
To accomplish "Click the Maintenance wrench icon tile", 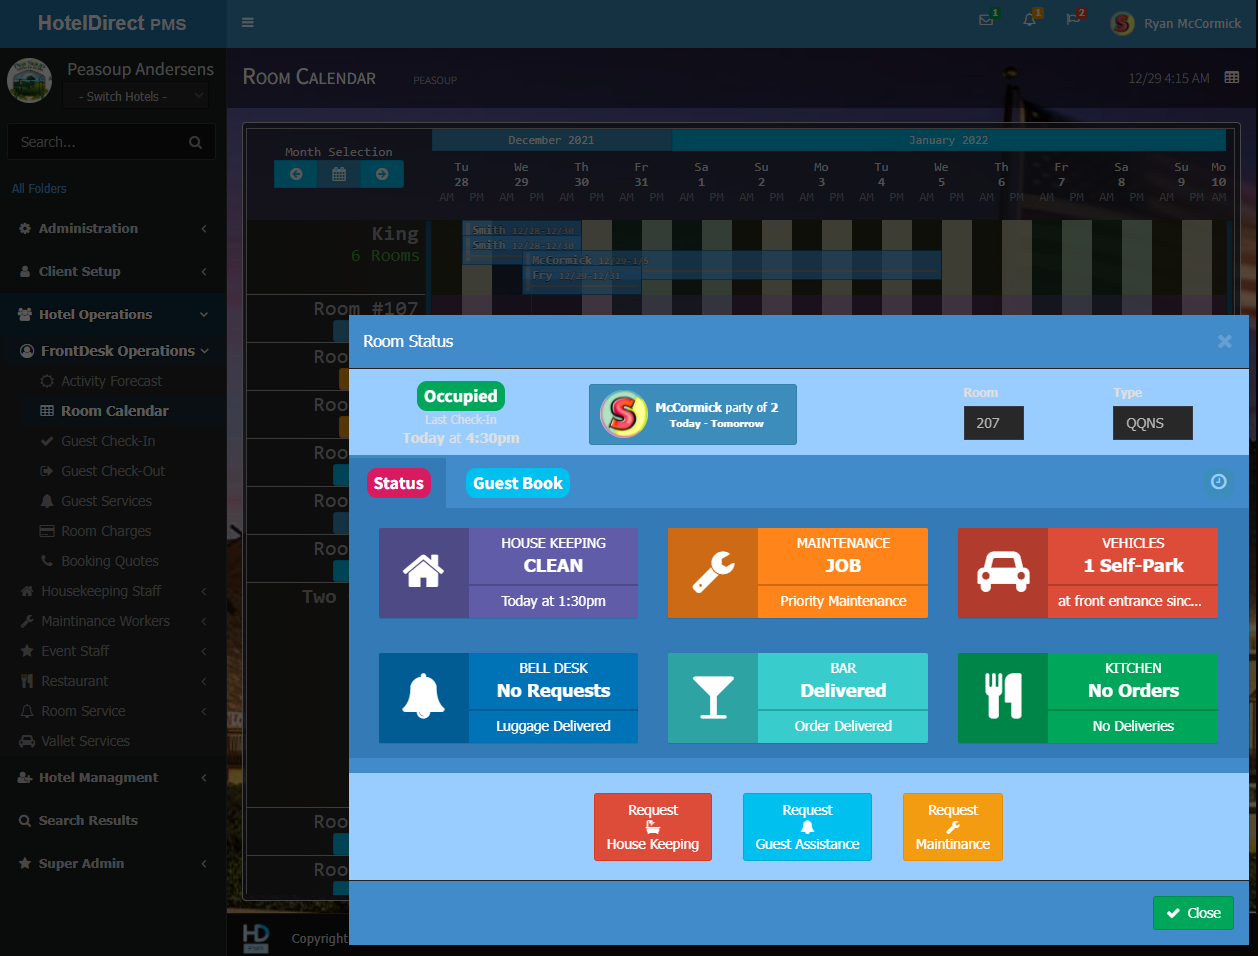I will (713, 573).
